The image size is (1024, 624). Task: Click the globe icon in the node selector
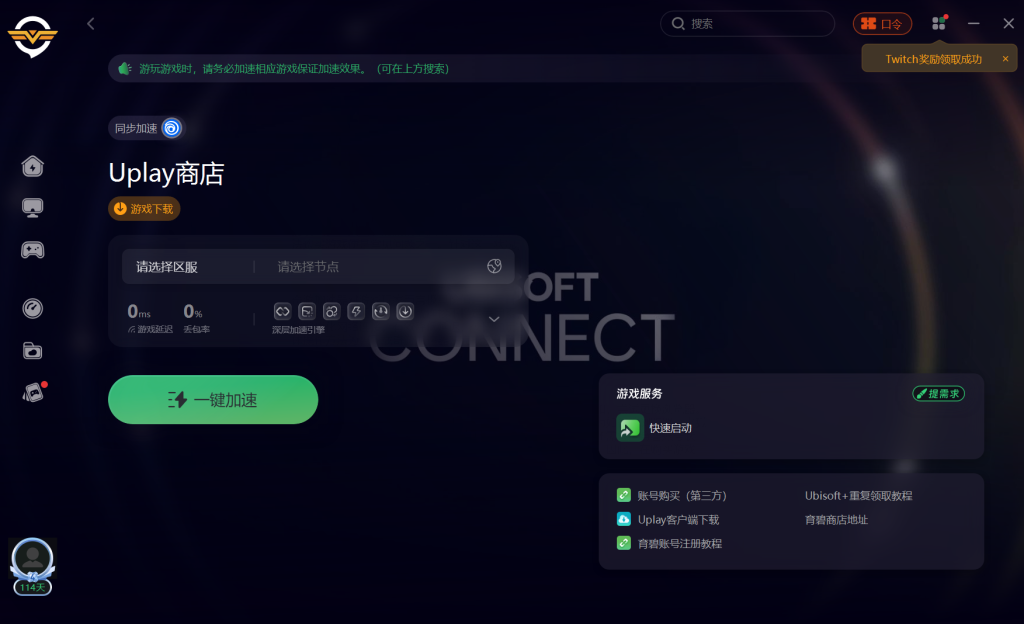pyautogui.click(x=494, y=266)
